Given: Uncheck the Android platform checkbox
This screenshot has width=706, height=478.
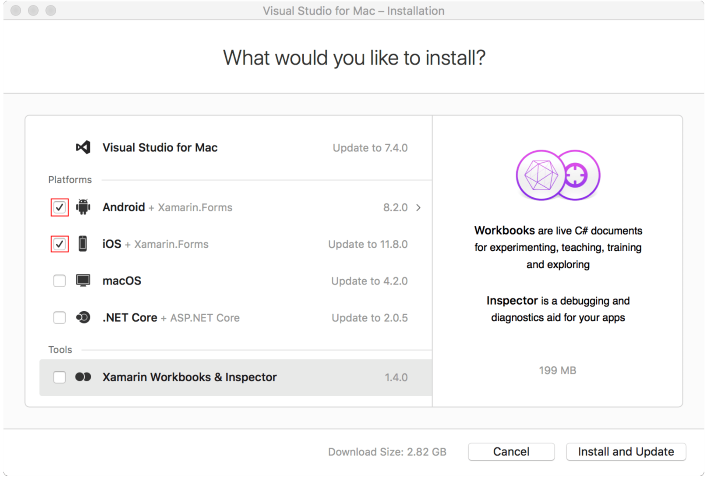Looking at the screenshot, I should [x=59, y=207].
